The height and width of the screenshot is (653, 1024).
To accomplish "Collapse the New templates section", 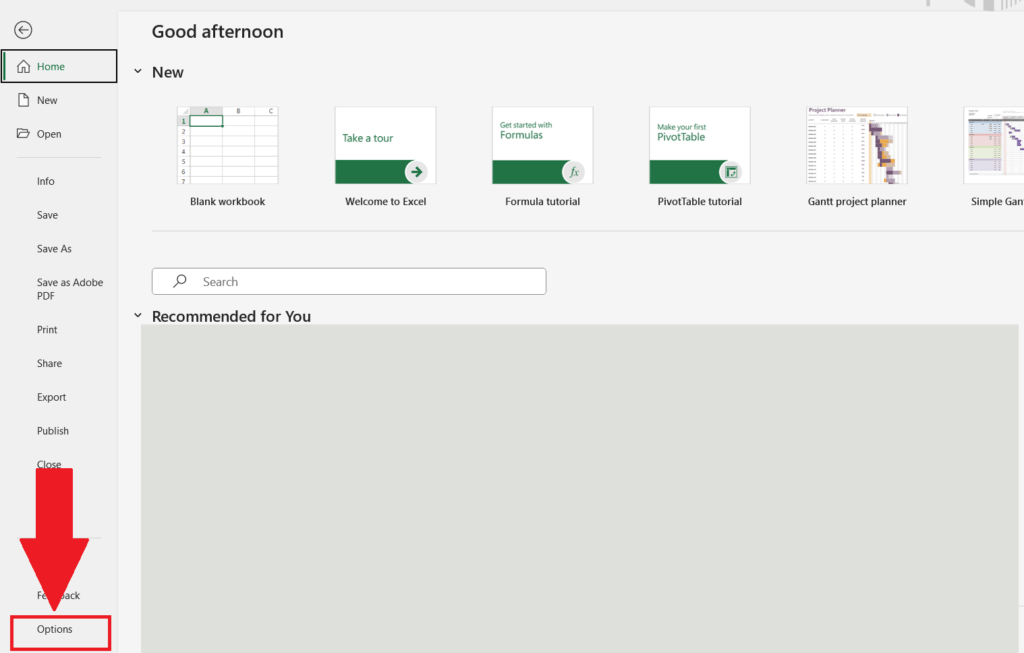I will tap(138, 72).
